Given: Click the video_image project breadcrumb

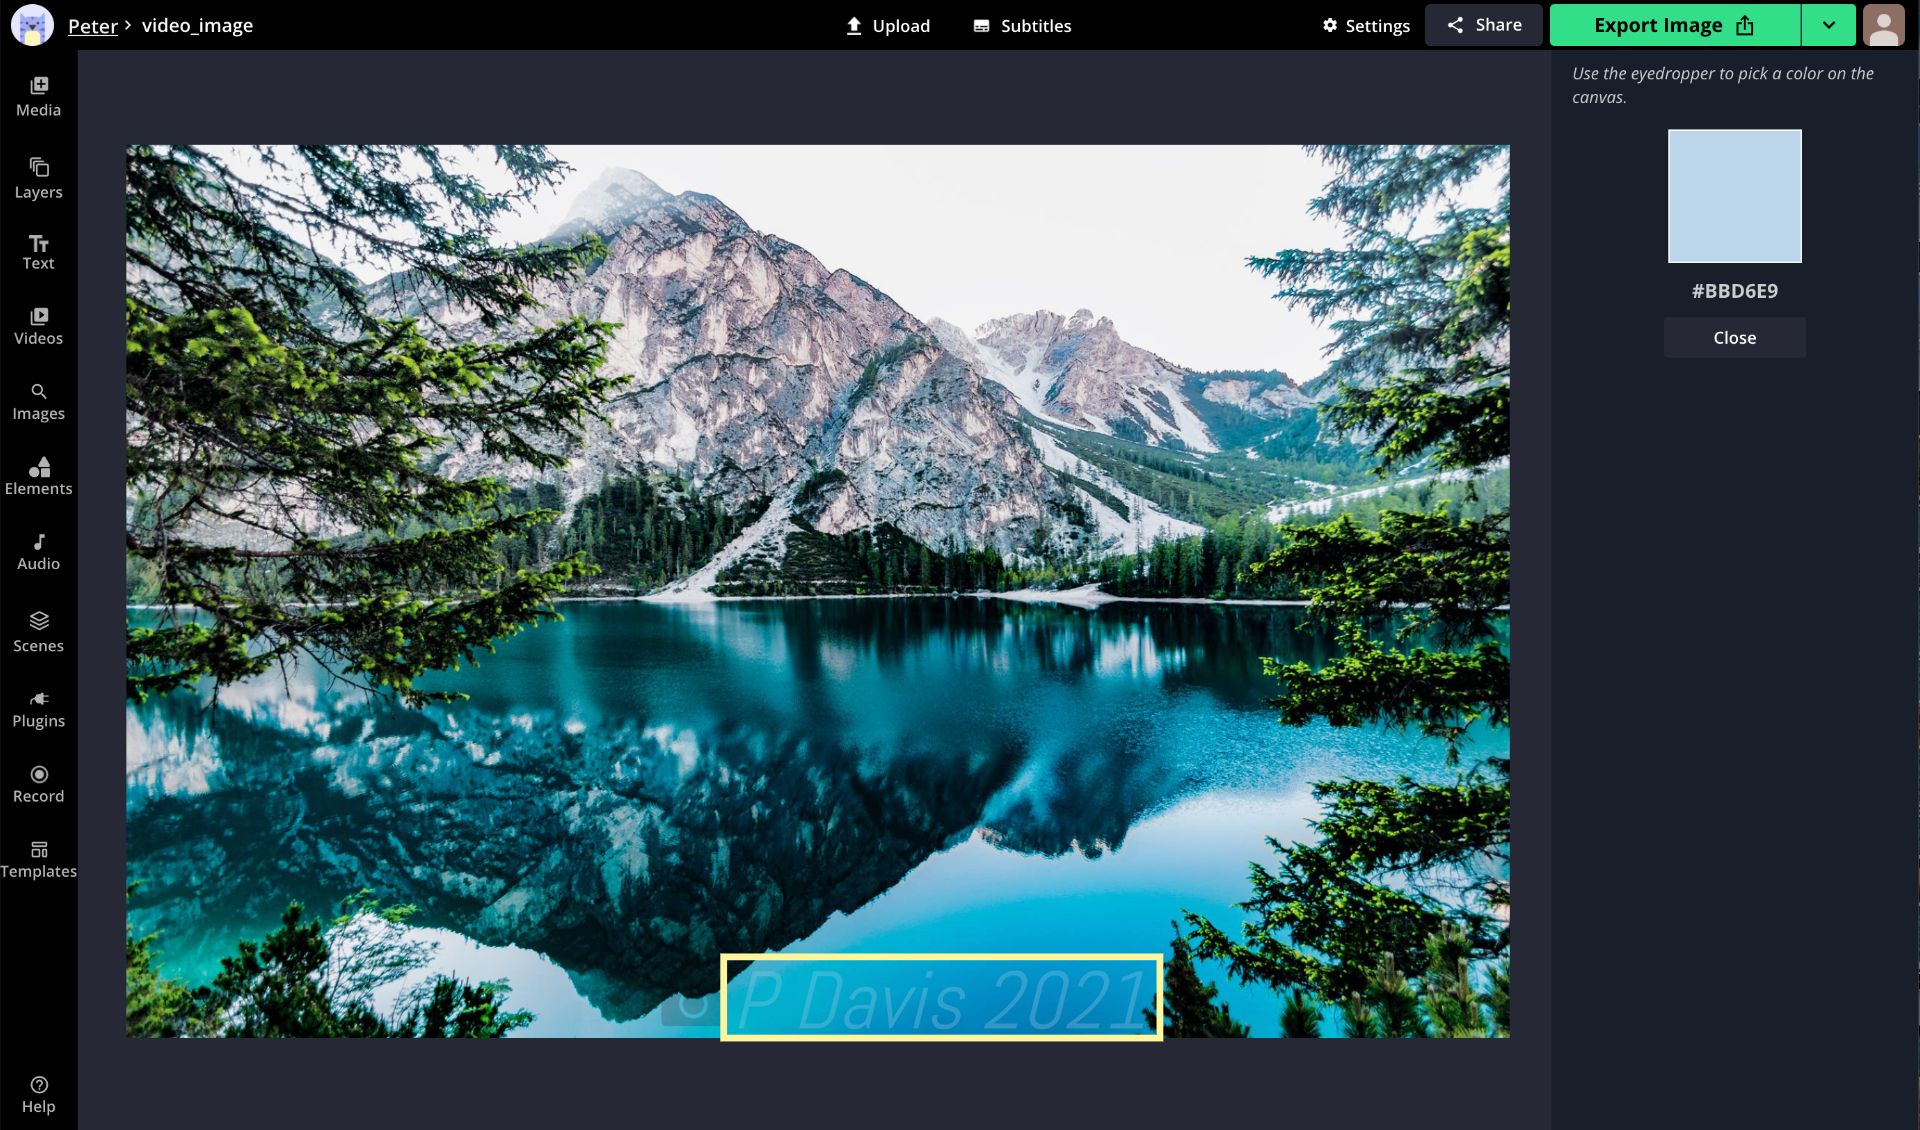Looking at the screenshot, I should point(198,24).
